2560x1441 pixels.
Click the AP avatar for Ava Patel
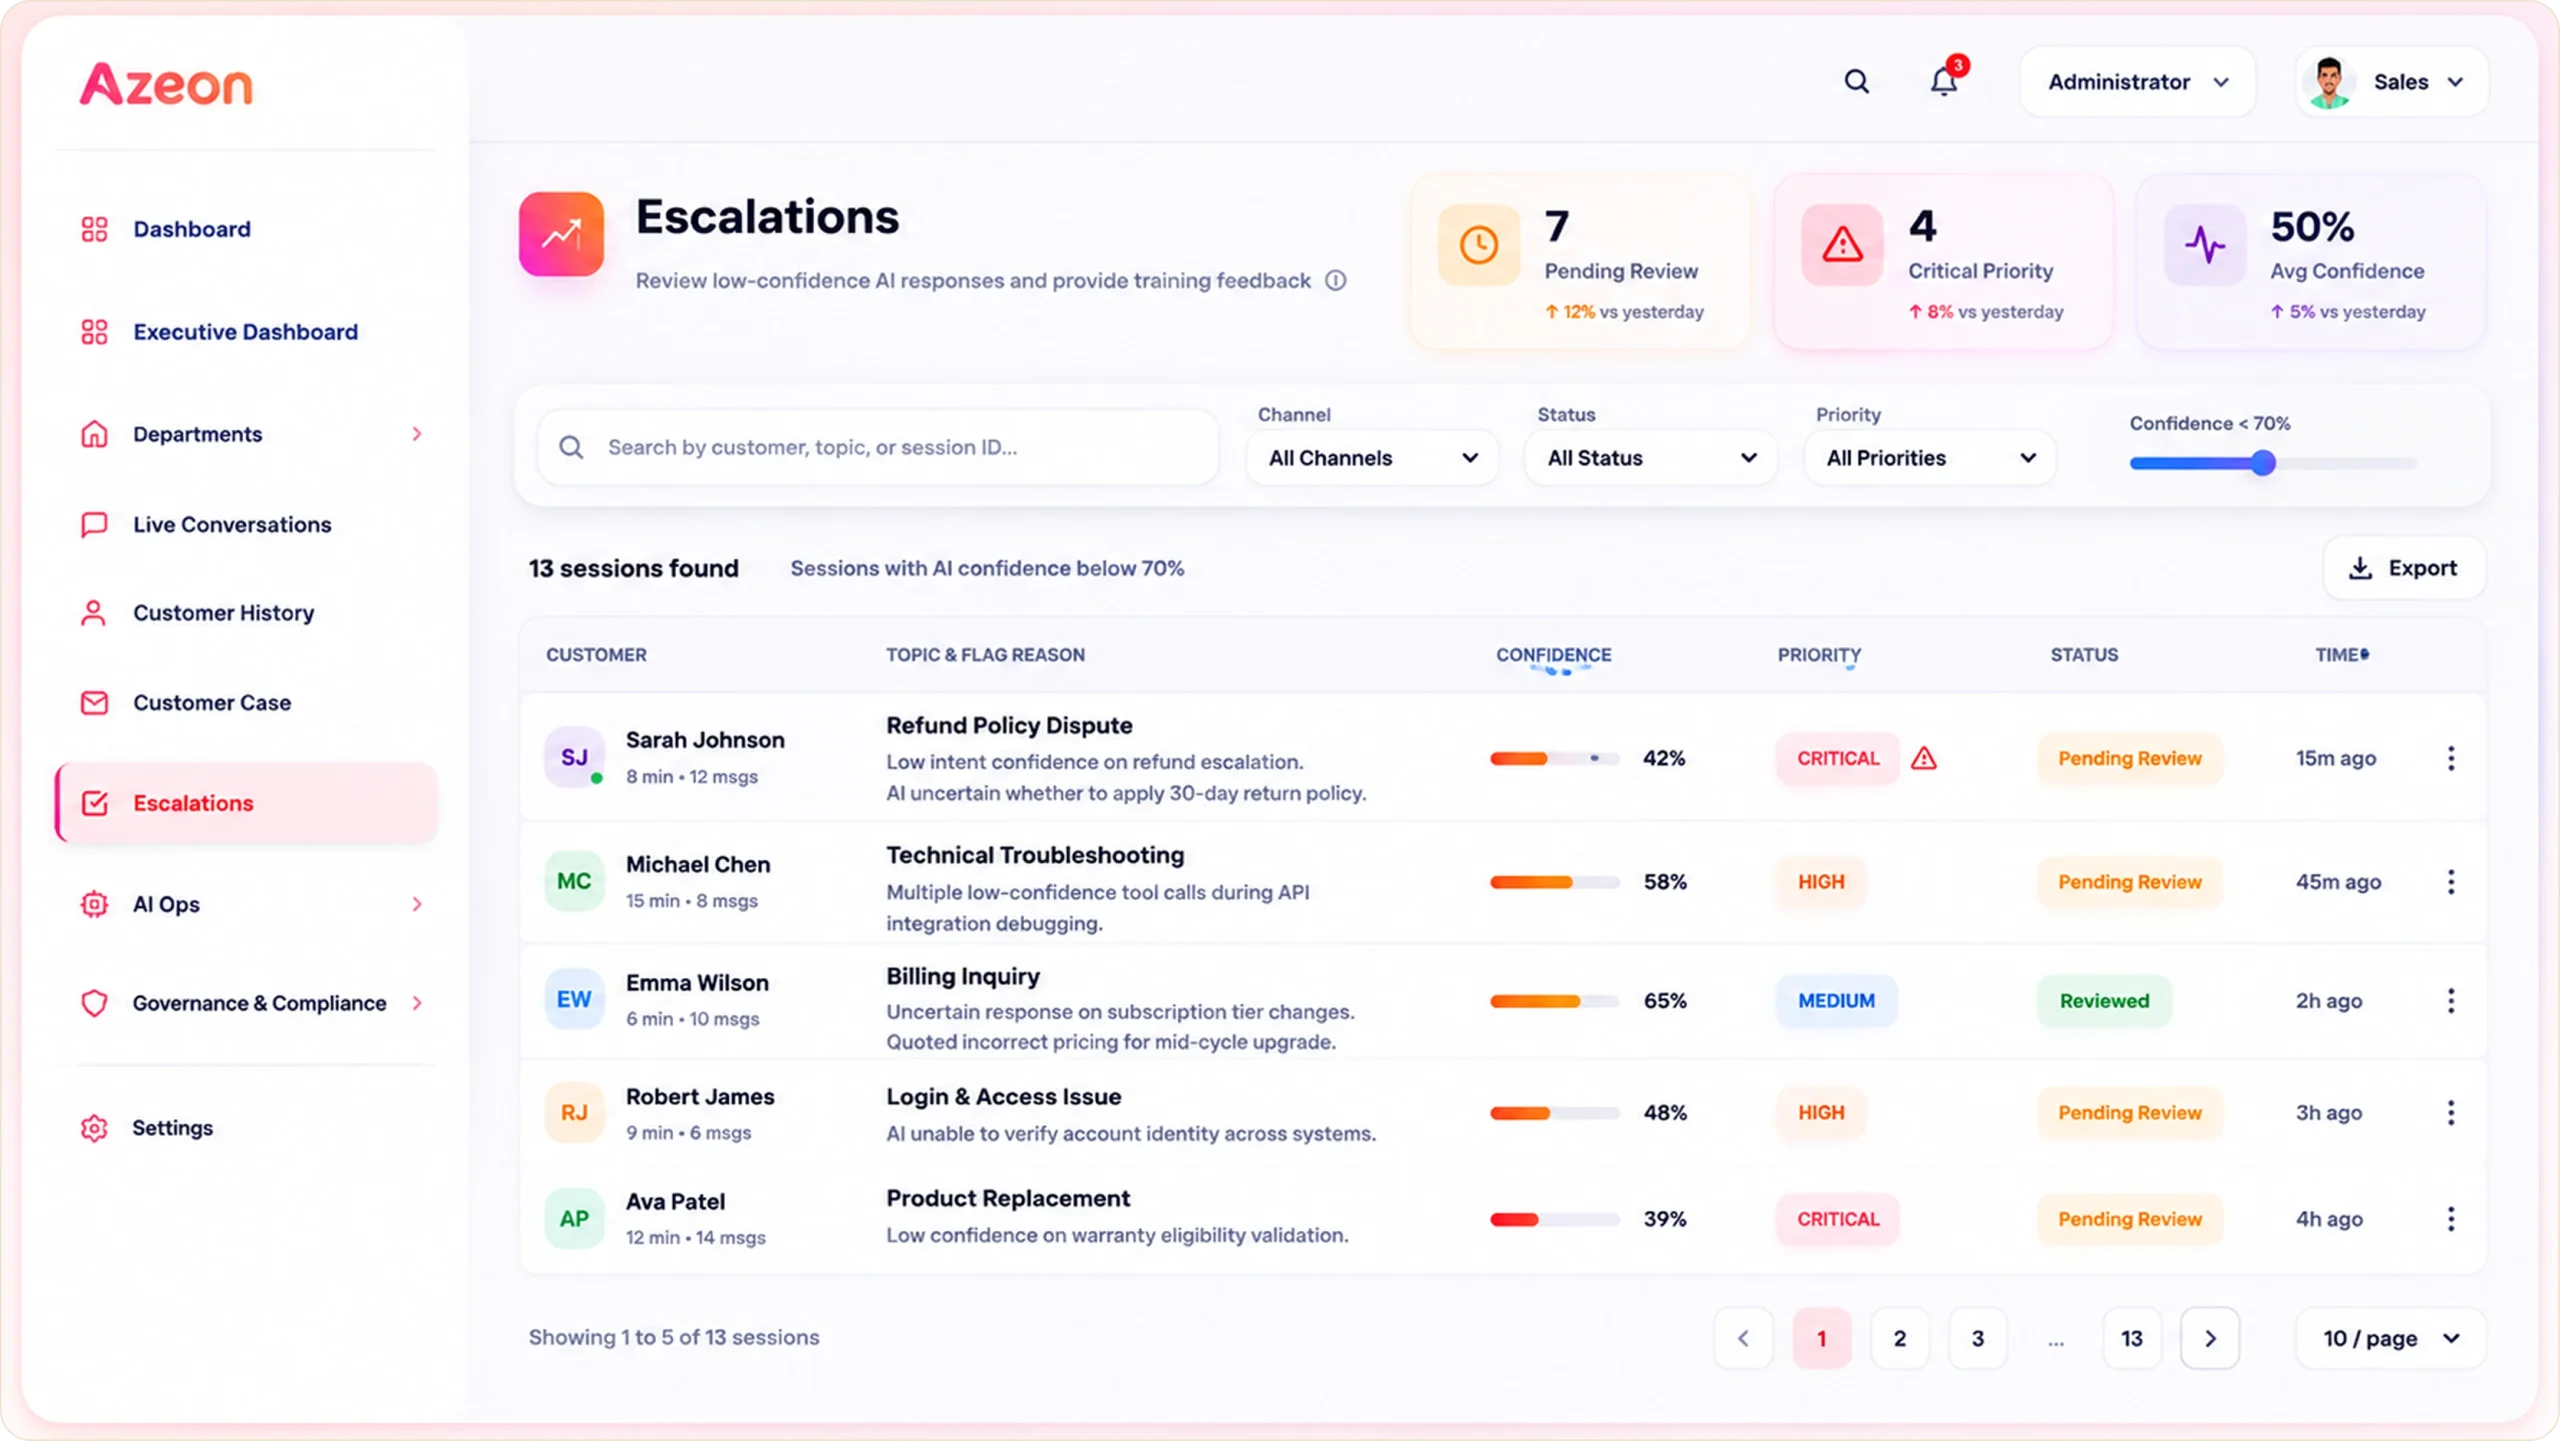(x=574, y=1218)
